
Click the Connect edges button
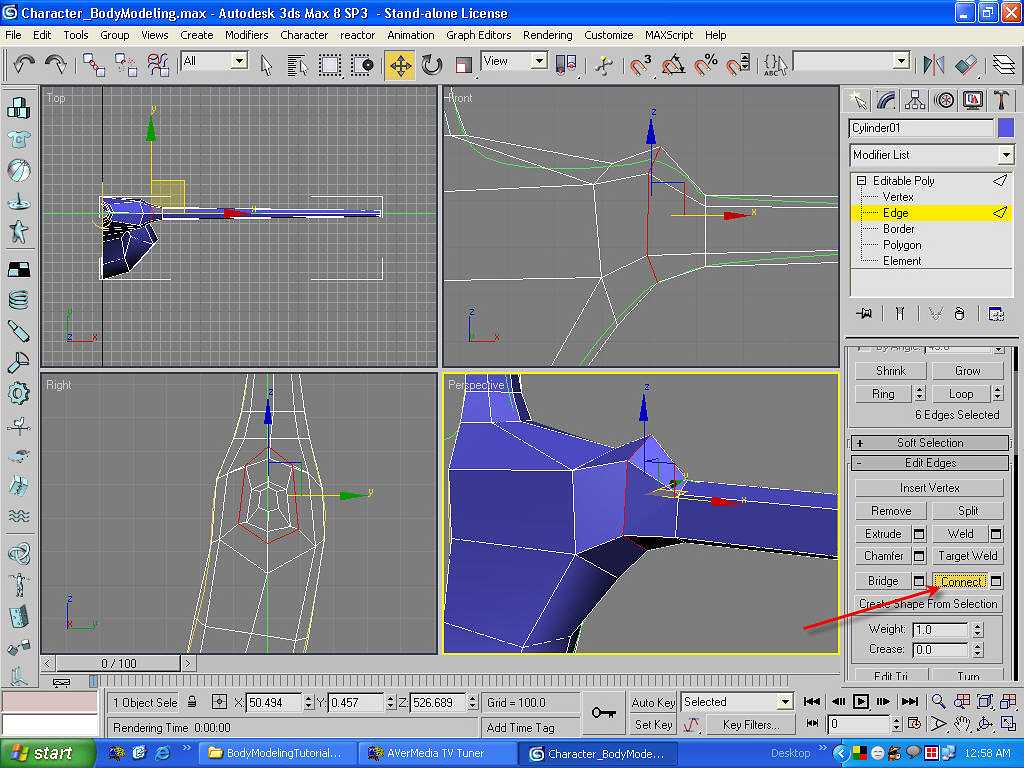click(x=961, y=581)
